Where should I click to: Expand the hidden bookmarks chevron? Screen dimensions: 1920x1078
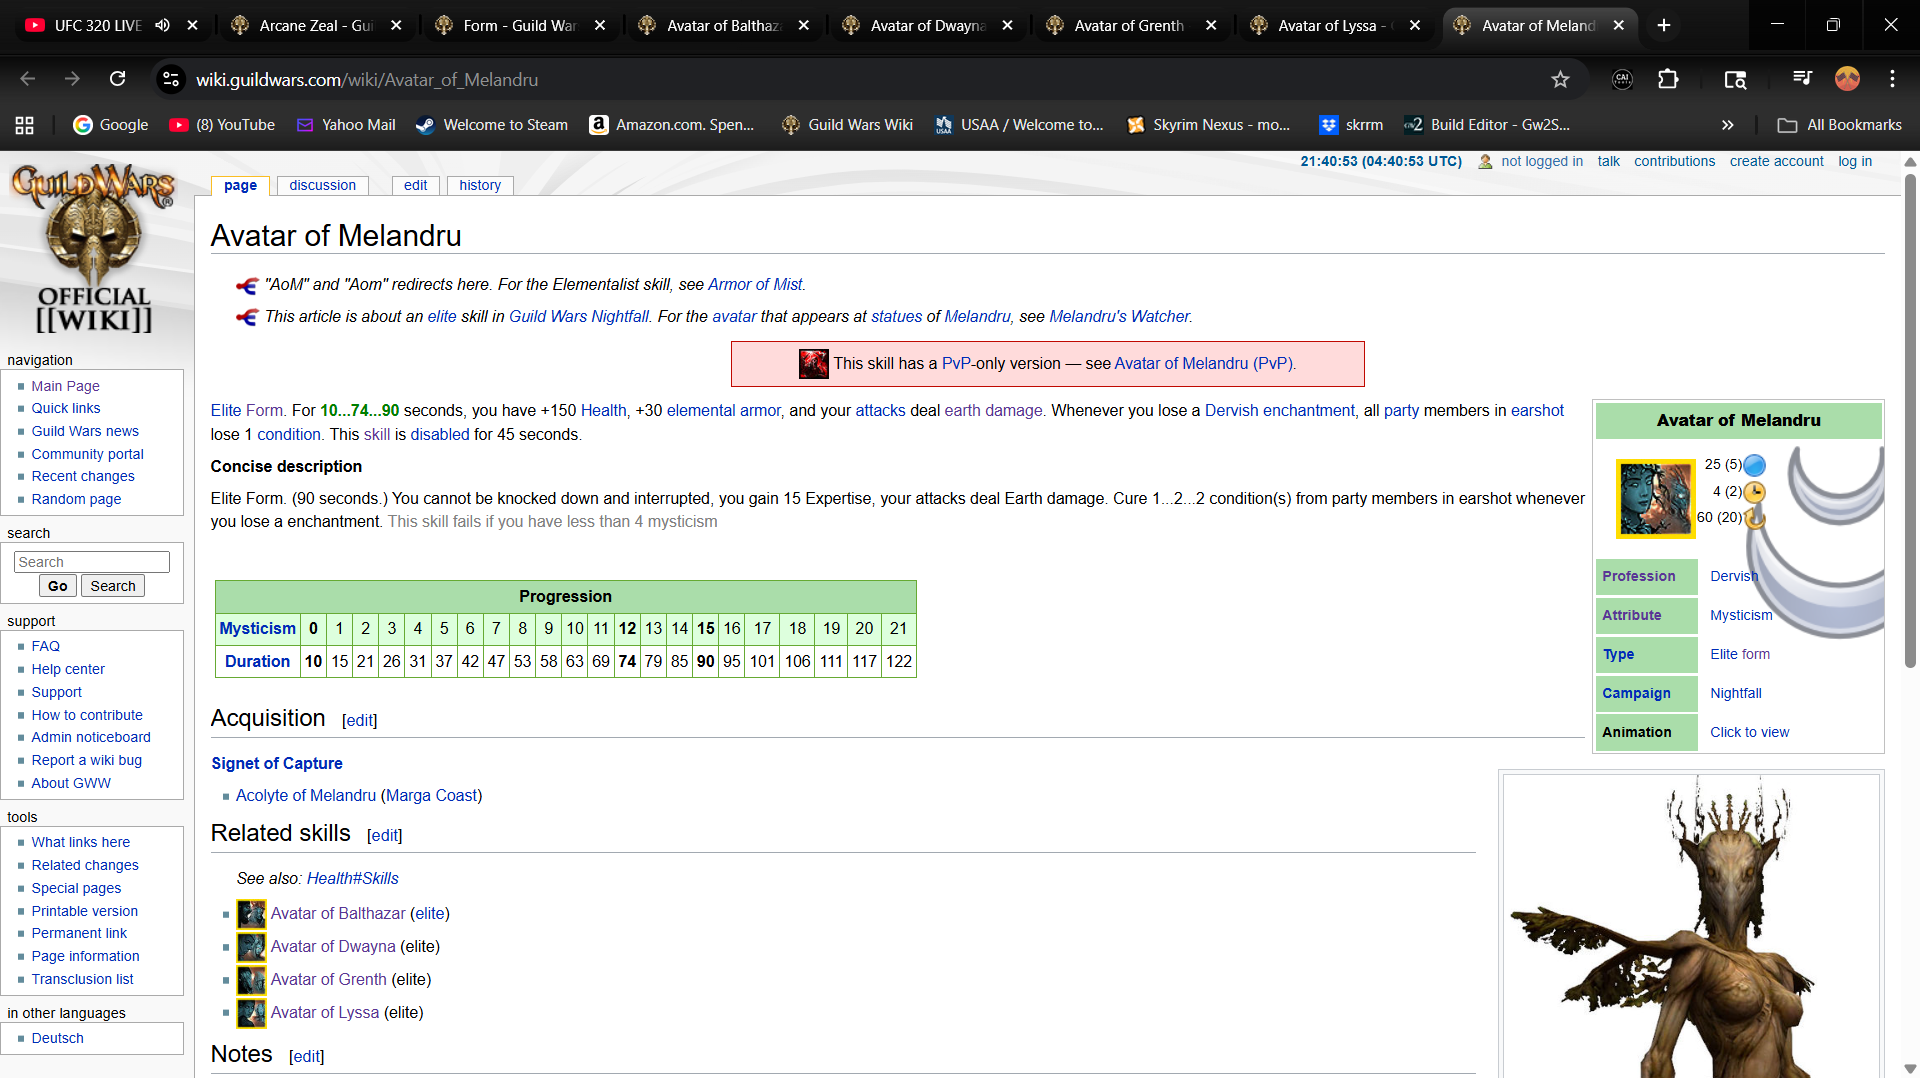pyautogui.click(x=1727, y=125)
